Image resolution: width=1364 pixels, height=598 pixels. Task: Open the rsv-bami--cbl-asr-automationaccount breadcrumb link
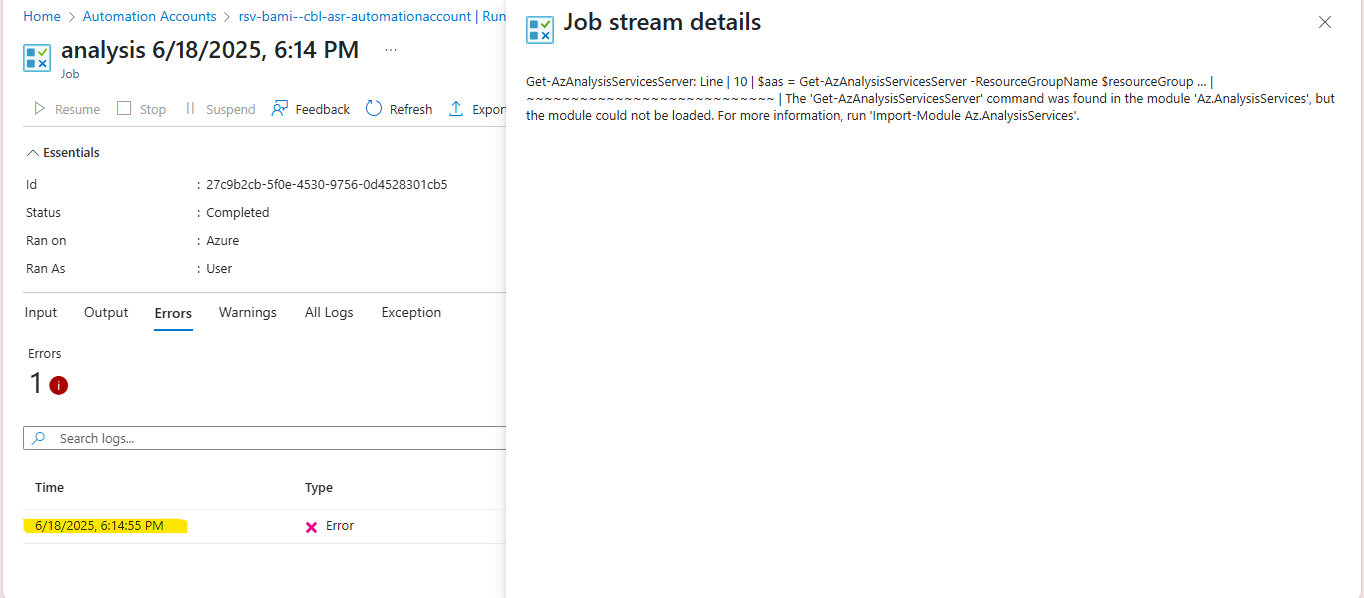coord(372,16)
